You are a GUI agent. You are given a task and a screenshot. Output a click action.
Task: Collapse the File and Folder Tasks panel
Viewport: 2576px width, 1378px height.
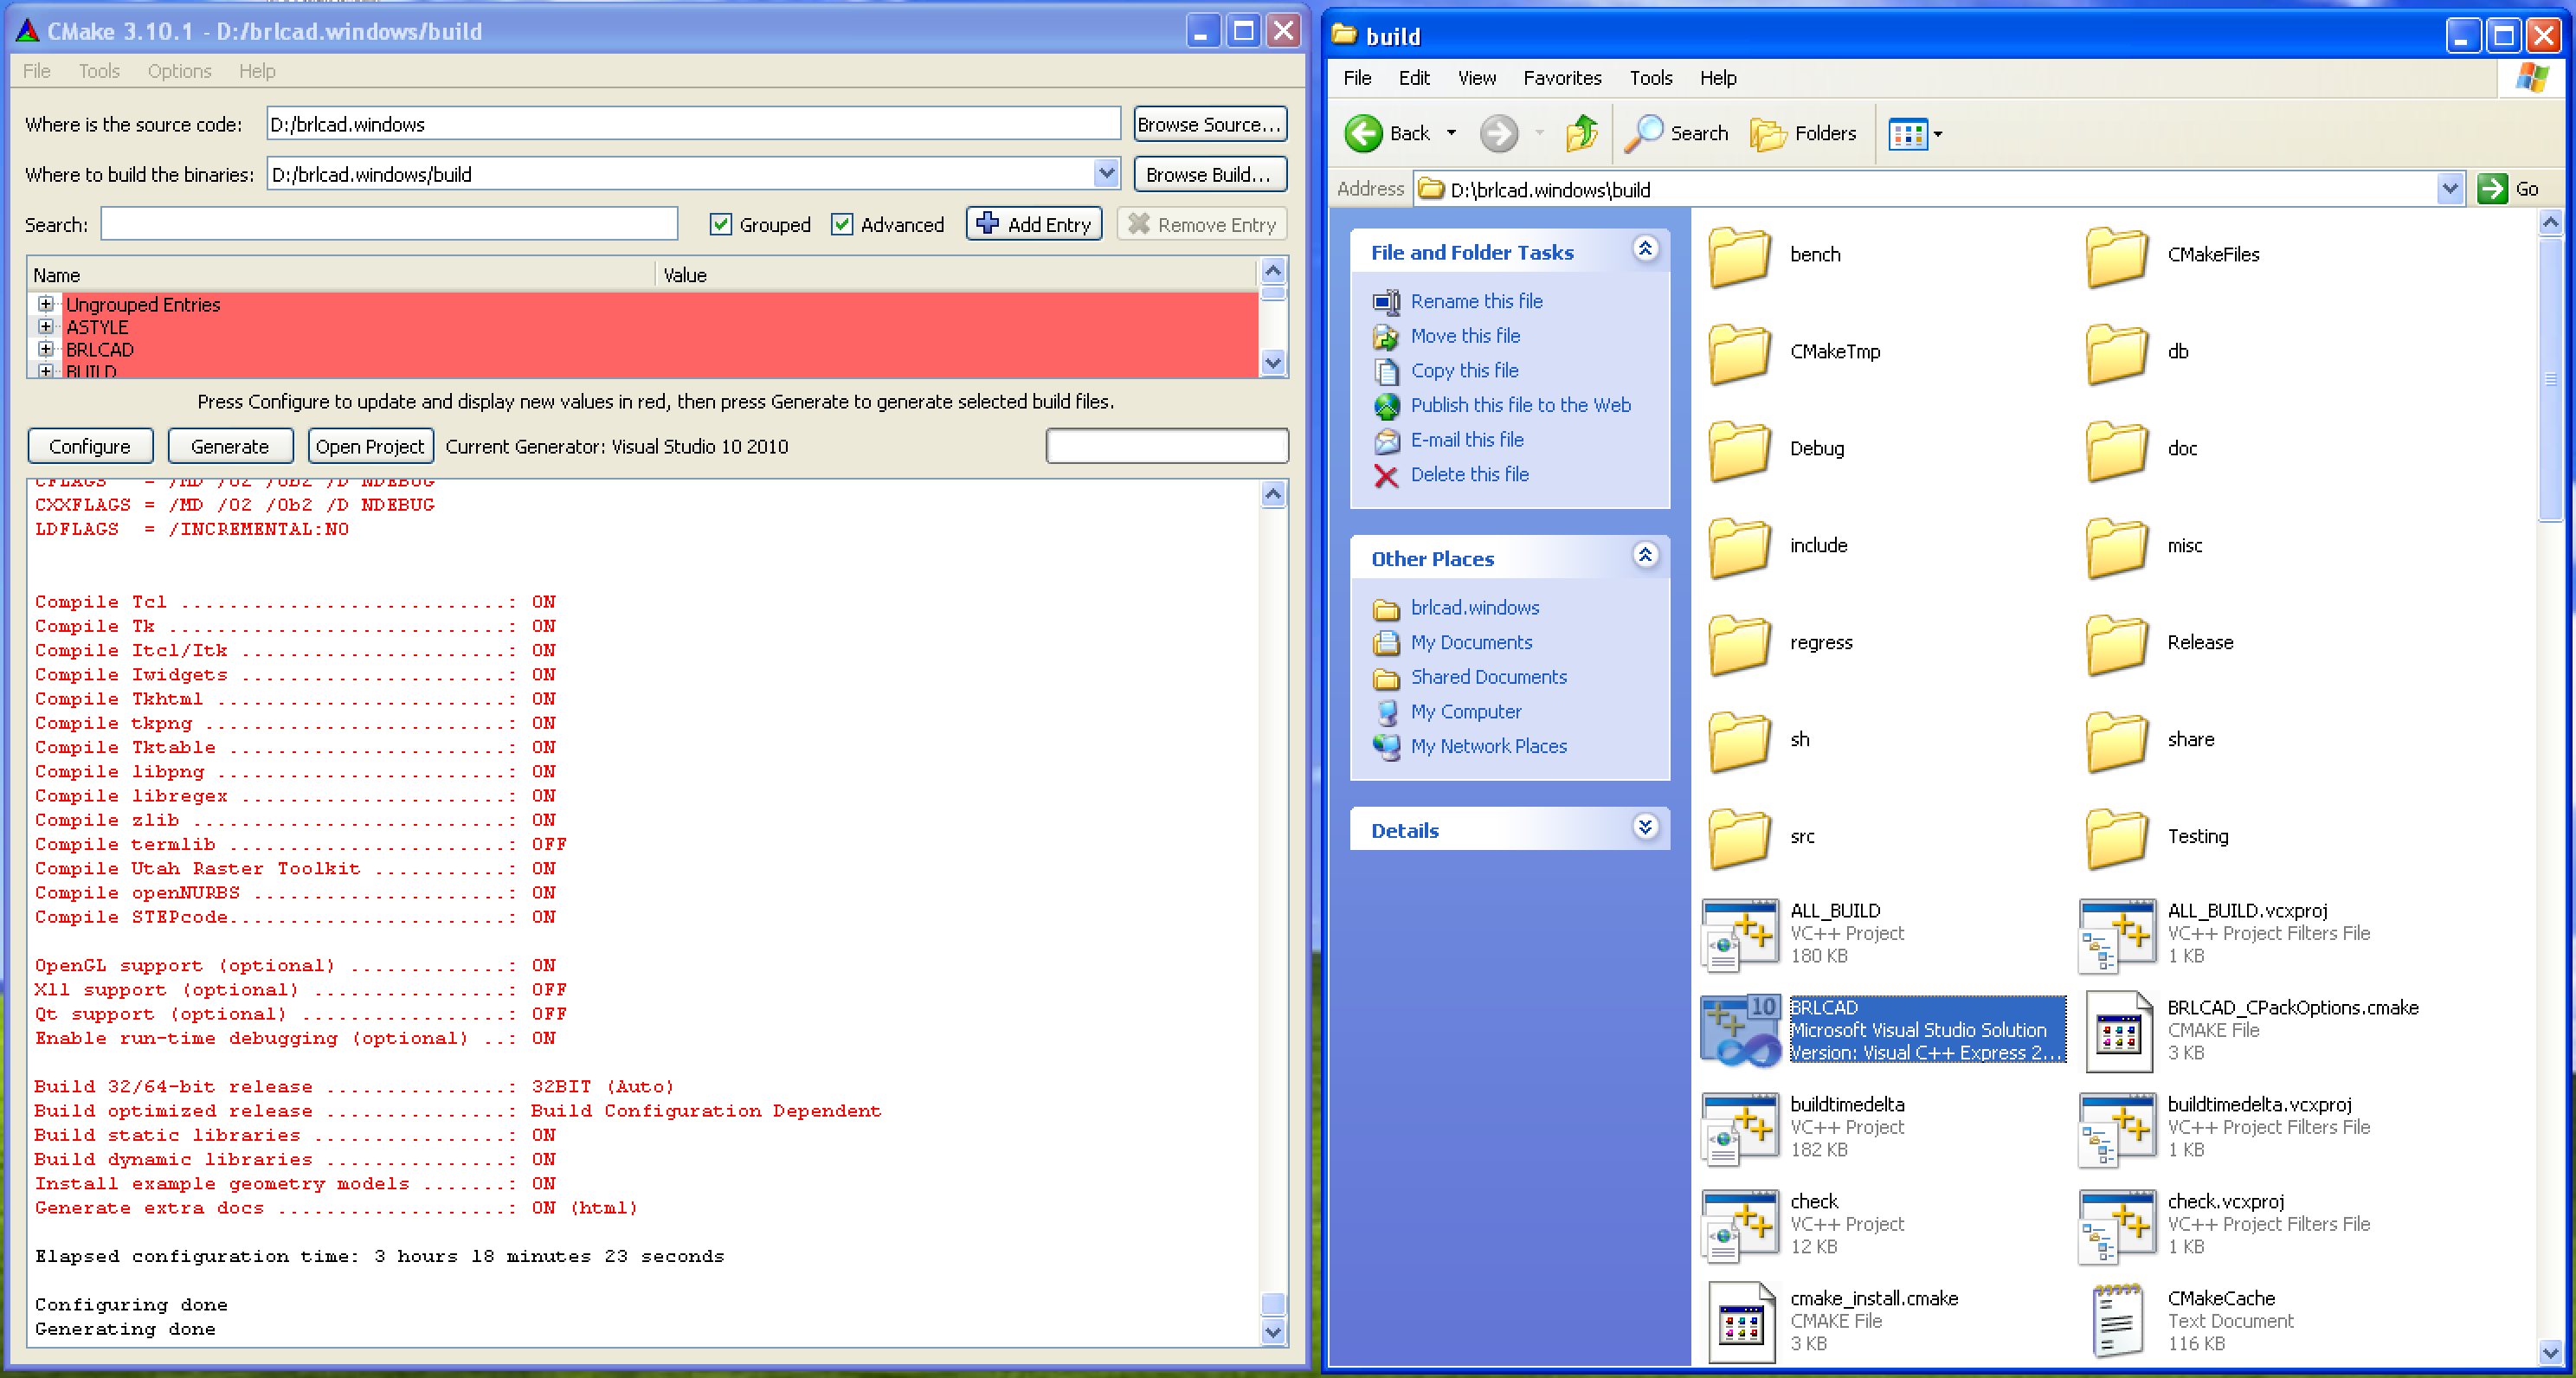[1645, 249]
